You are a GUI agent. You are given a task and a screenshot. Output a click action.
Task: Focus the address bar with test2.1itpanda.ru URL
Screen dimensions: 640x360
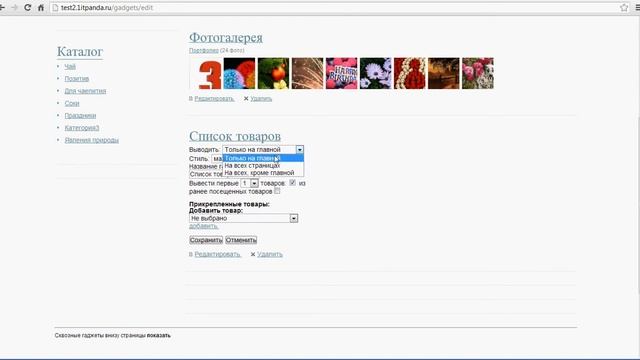coord(335,7)
